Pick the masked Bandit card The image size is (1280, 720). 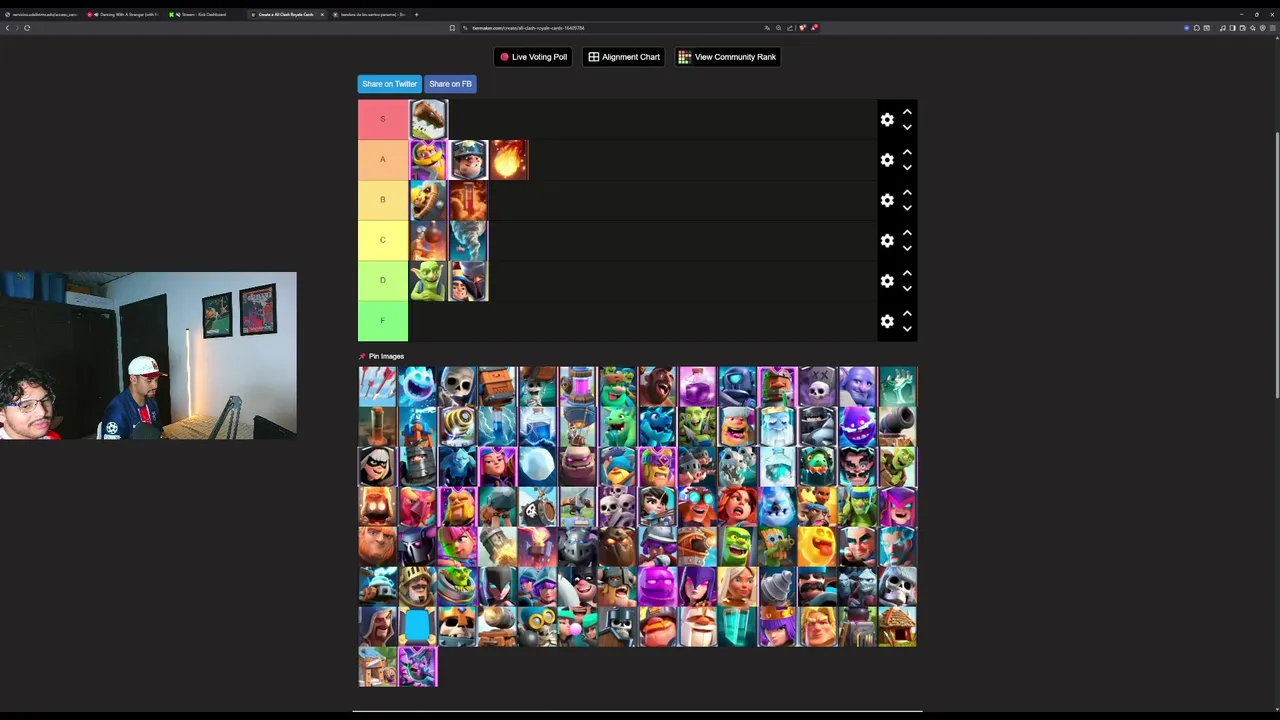click(x=378, y=466)
